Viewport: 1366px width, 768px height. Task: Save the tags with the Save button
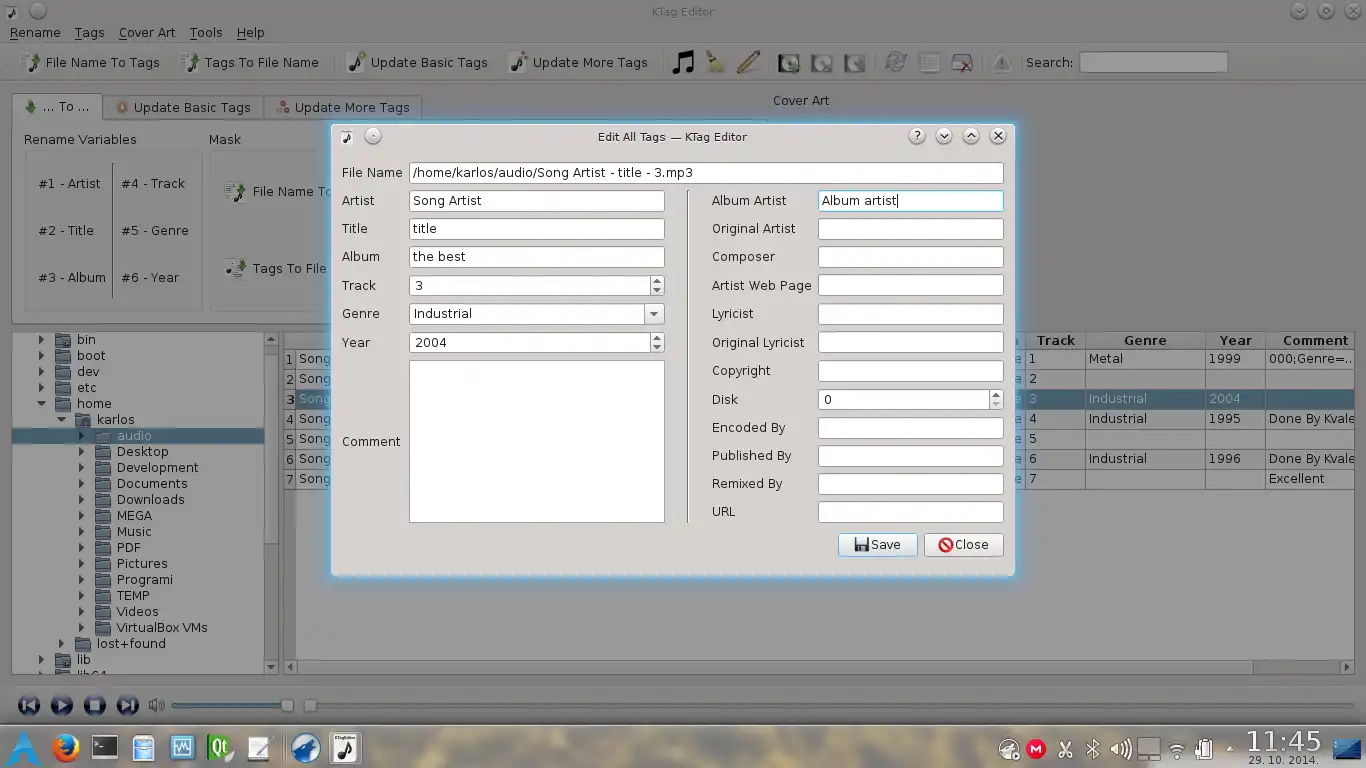pos(878,545)
